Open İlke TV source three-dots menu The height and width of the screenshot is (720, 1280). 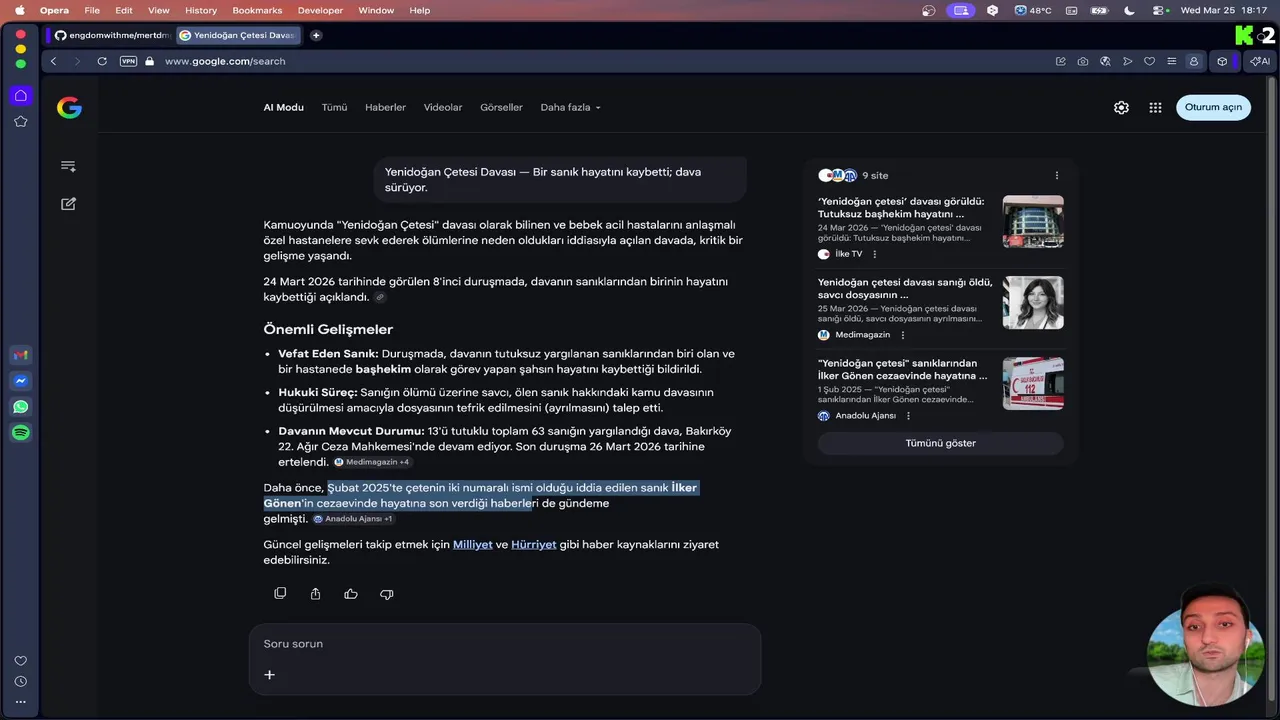click(x=875, y=254)
